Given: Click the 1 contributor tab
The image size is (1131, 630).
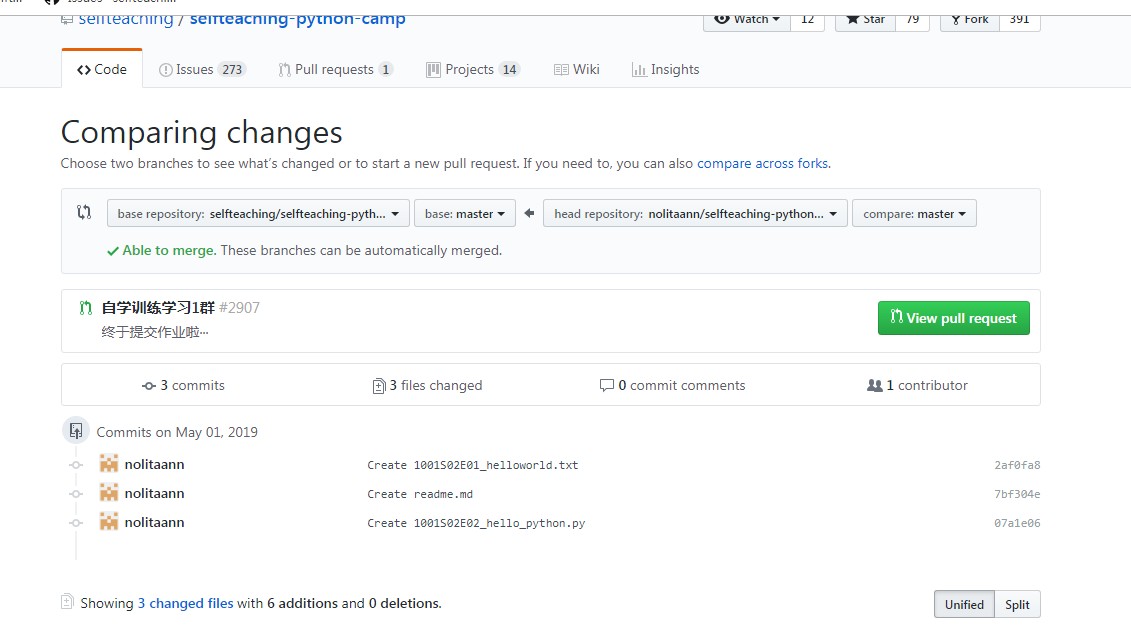Looking at the screenshot, I should coord(917,385).
